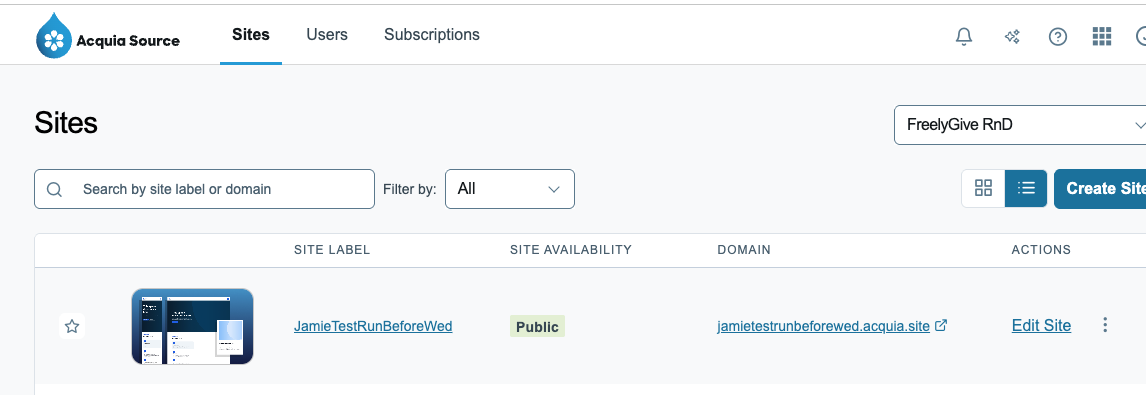
Task: Open more actions menu for JamieTestRunBeforeWed
Action: [1105, 325]
